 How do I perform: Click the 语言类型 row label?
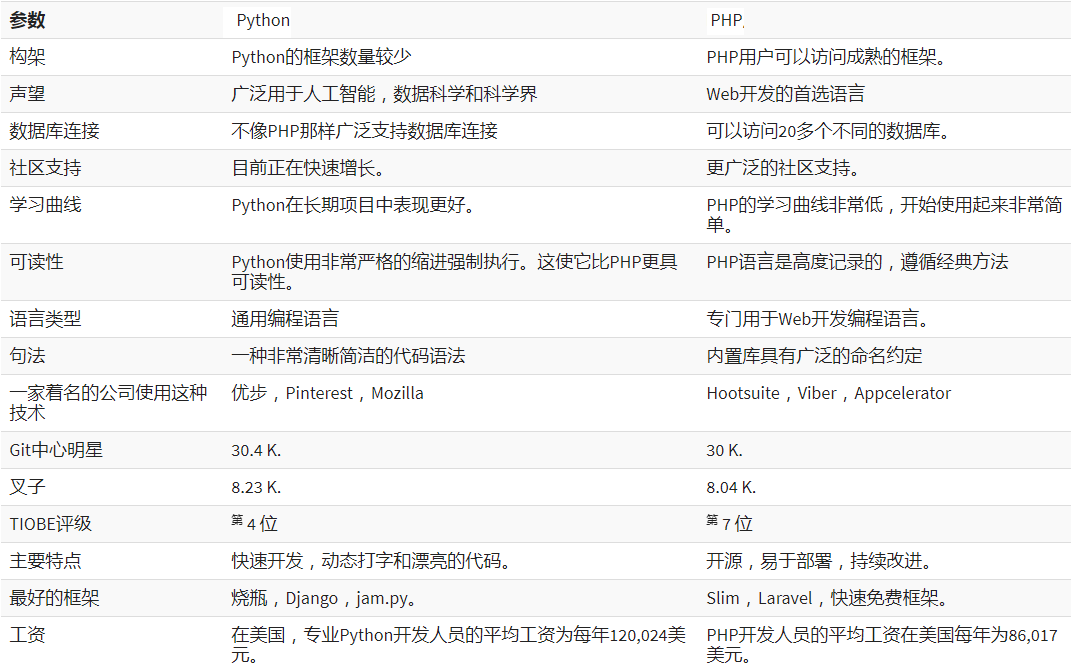[45, 319]
